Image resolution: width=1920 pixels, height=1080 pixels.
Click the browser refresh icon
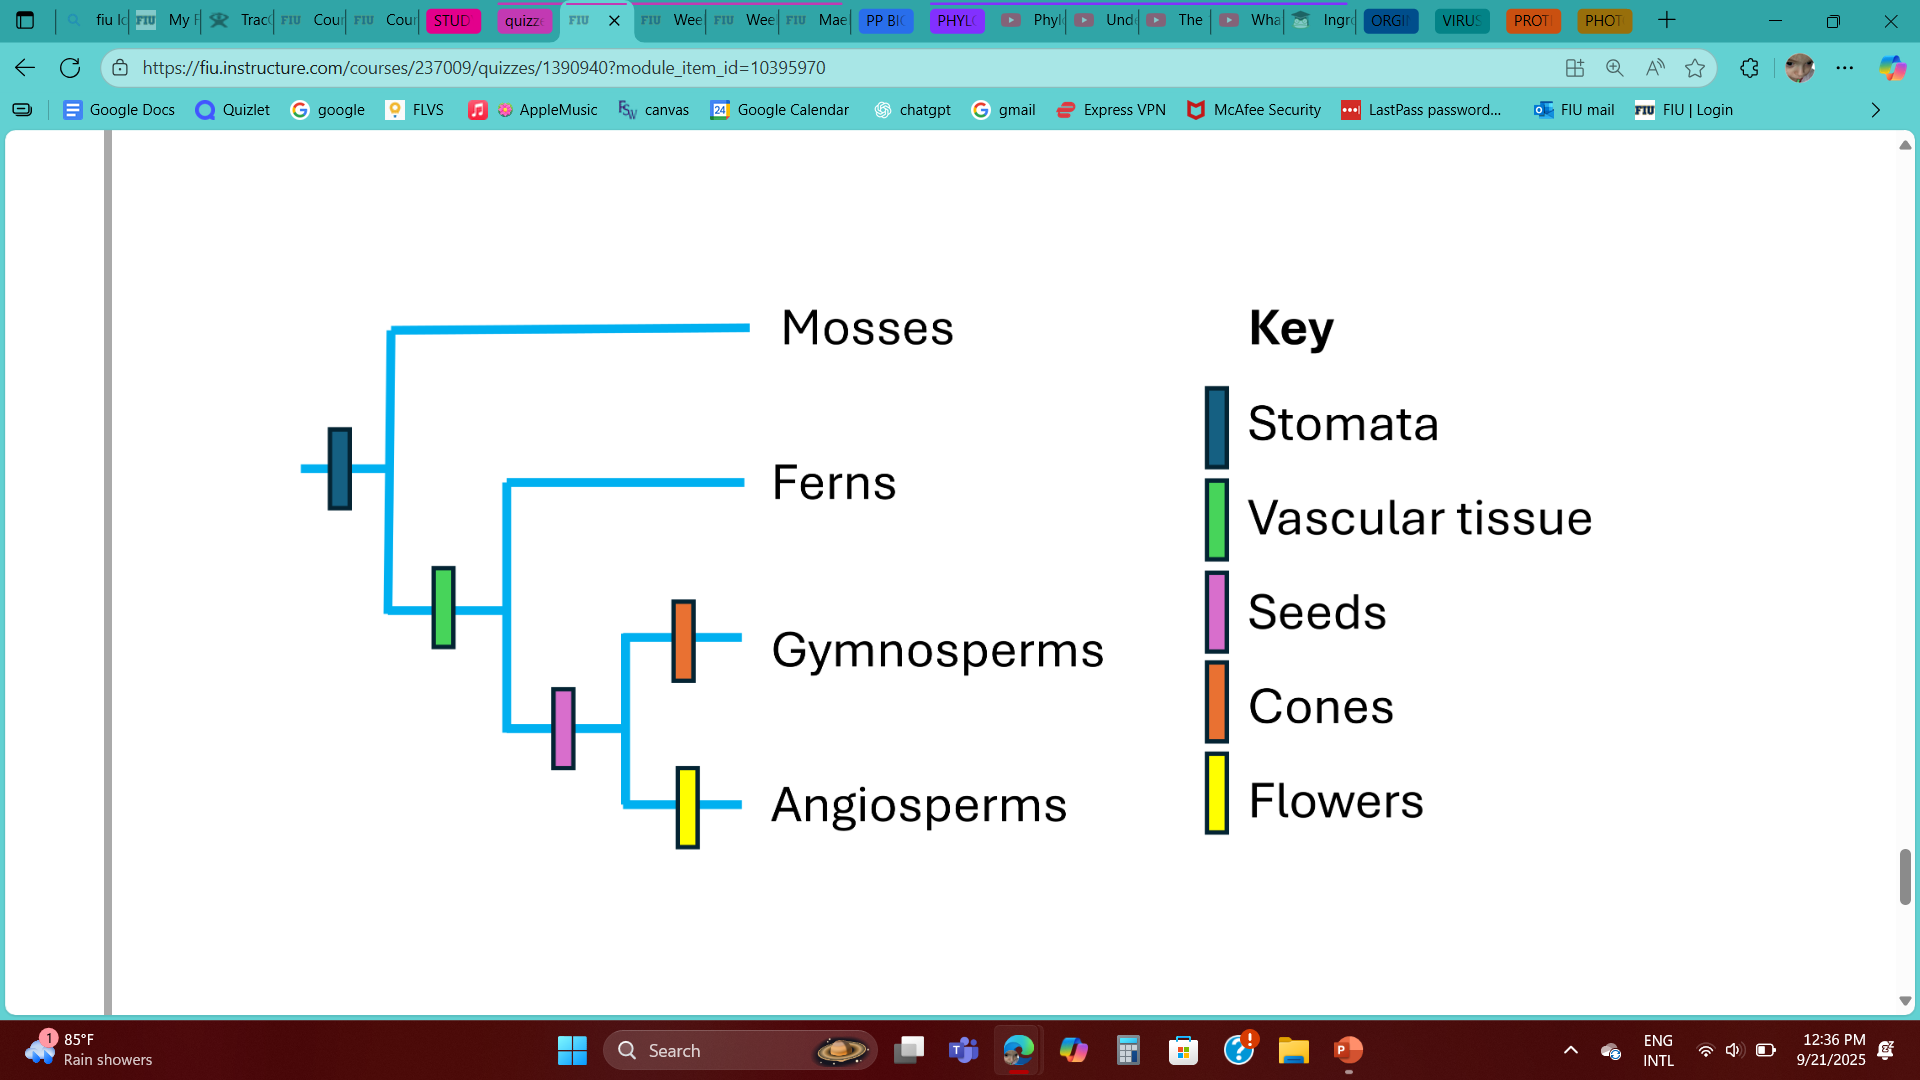tap(70, 68)
